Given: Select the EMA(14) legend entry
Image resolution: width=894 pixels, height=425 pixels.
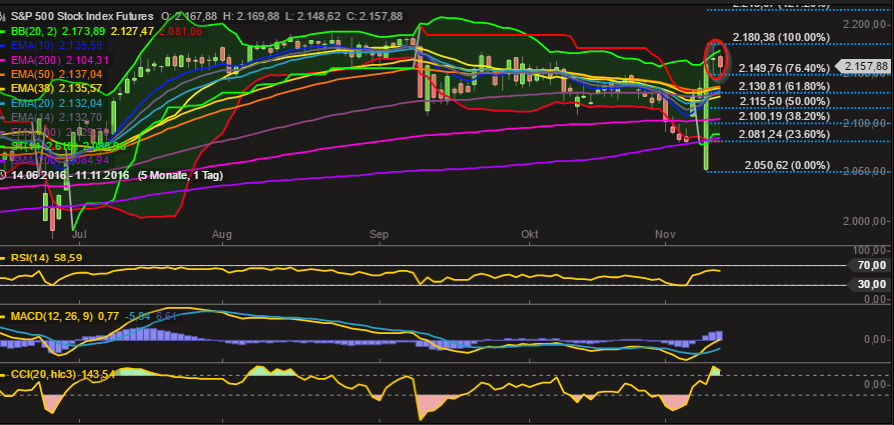Looking at the screenshot, I should click(58, 118).
